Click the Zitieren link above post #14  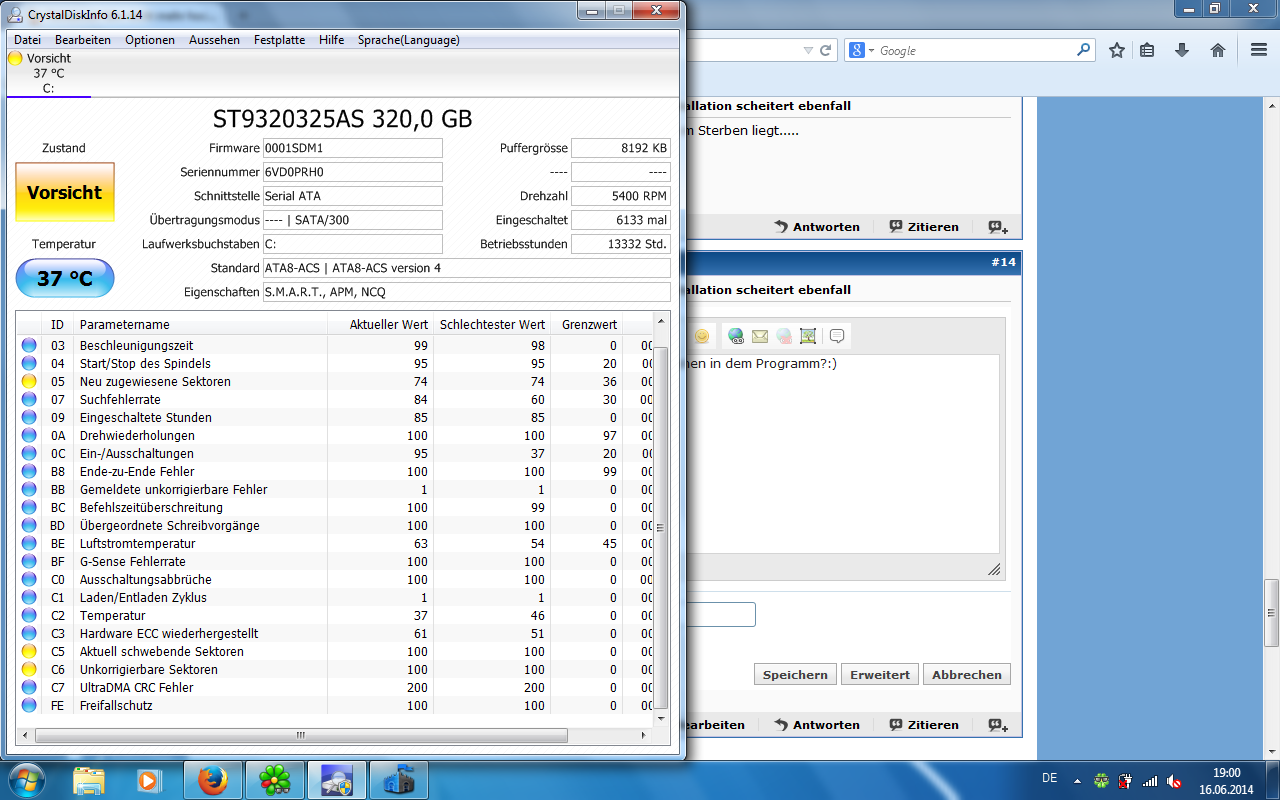point(924,227)
